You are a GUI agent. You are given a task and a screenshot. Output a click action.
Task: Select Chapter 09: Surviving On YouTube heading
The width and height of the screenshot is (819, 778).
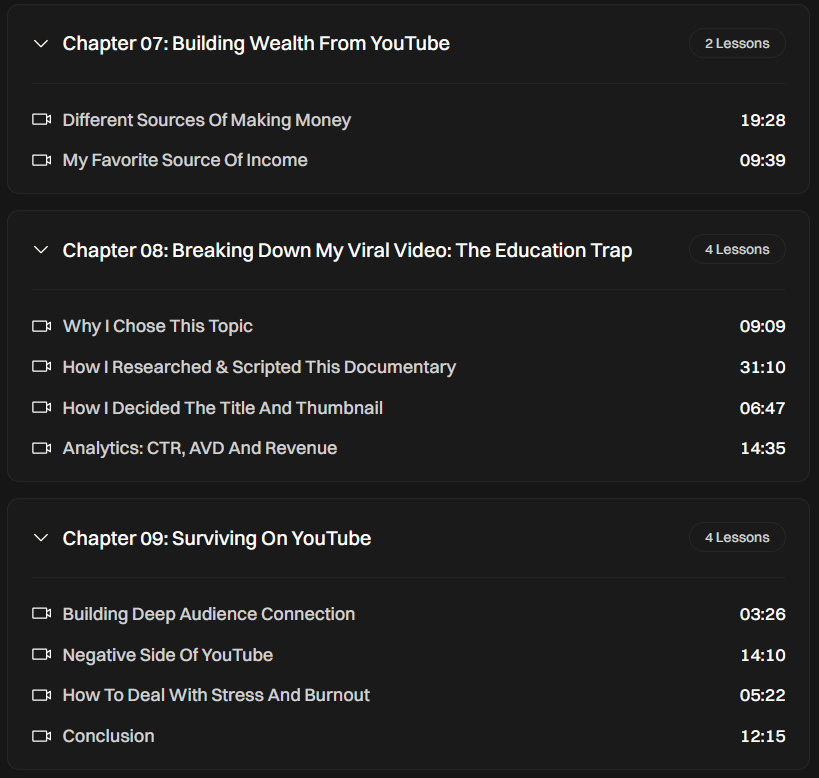pyautogui.click(x=217, y=538)
